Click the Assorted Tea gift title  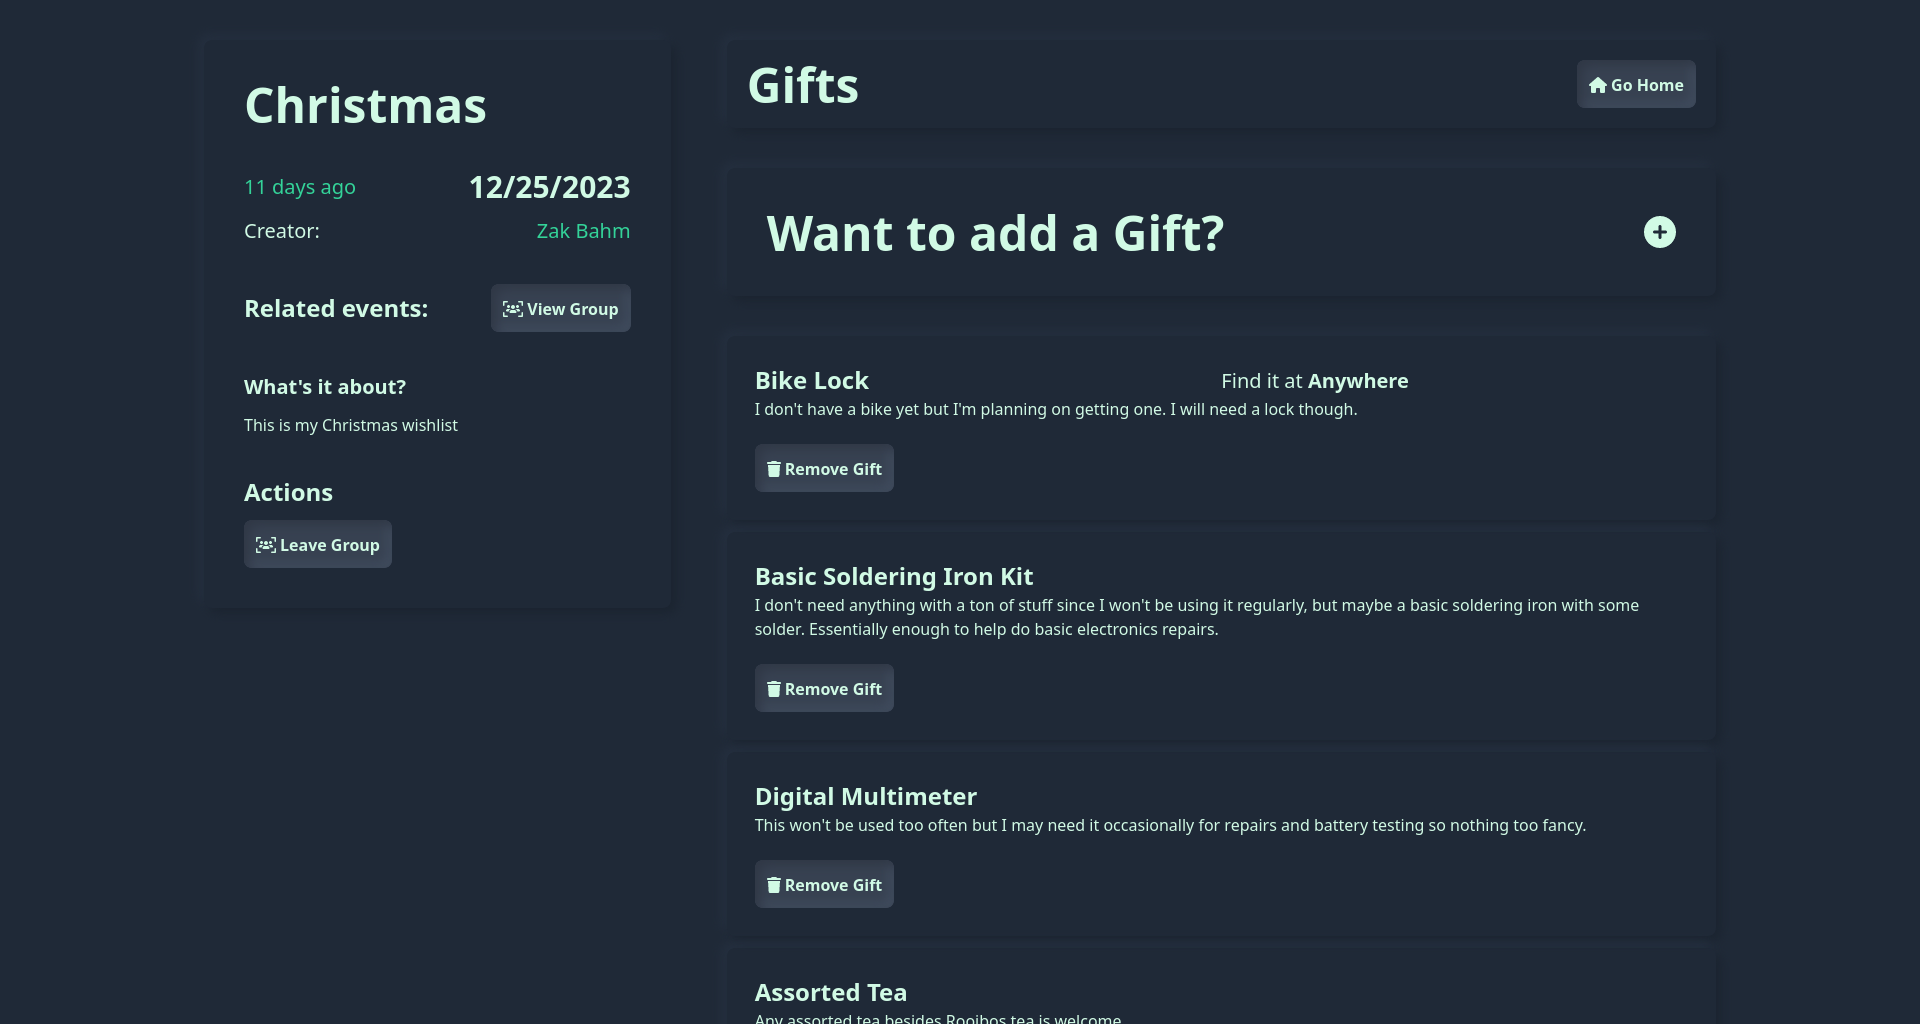[830, 992]
